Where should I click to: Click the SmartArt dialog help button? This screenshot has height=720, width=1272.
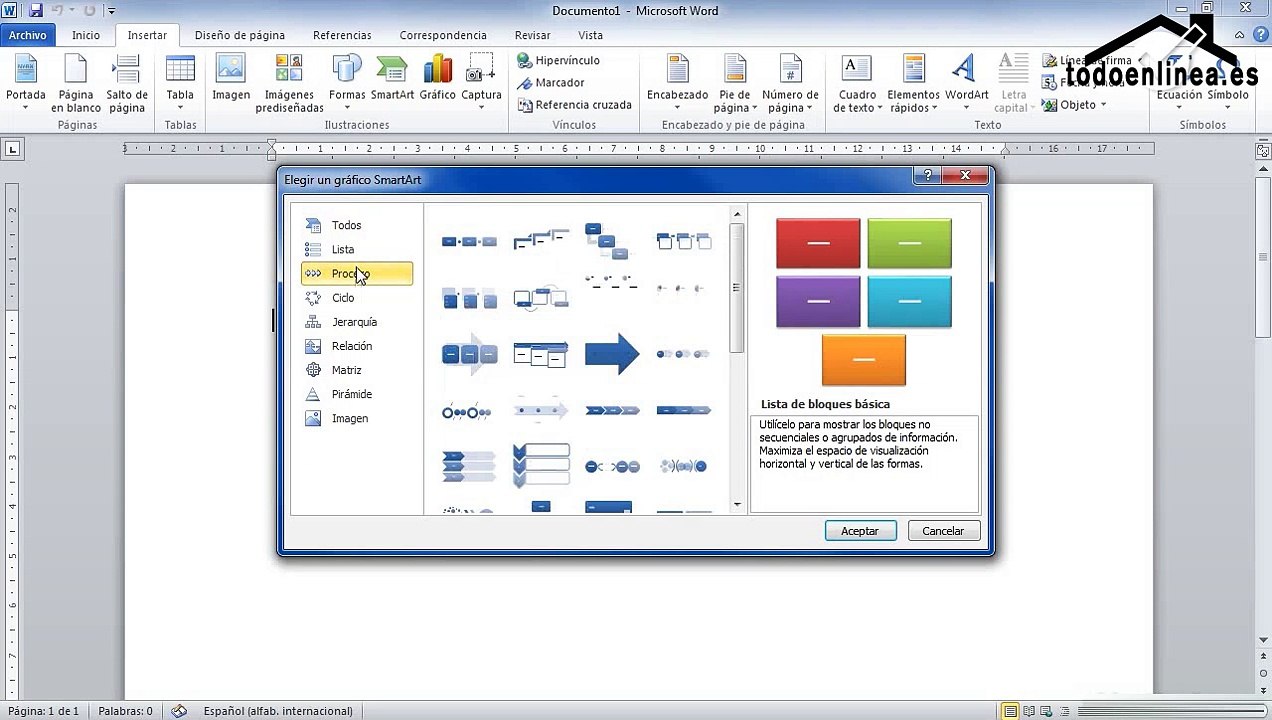pos(928,176)
